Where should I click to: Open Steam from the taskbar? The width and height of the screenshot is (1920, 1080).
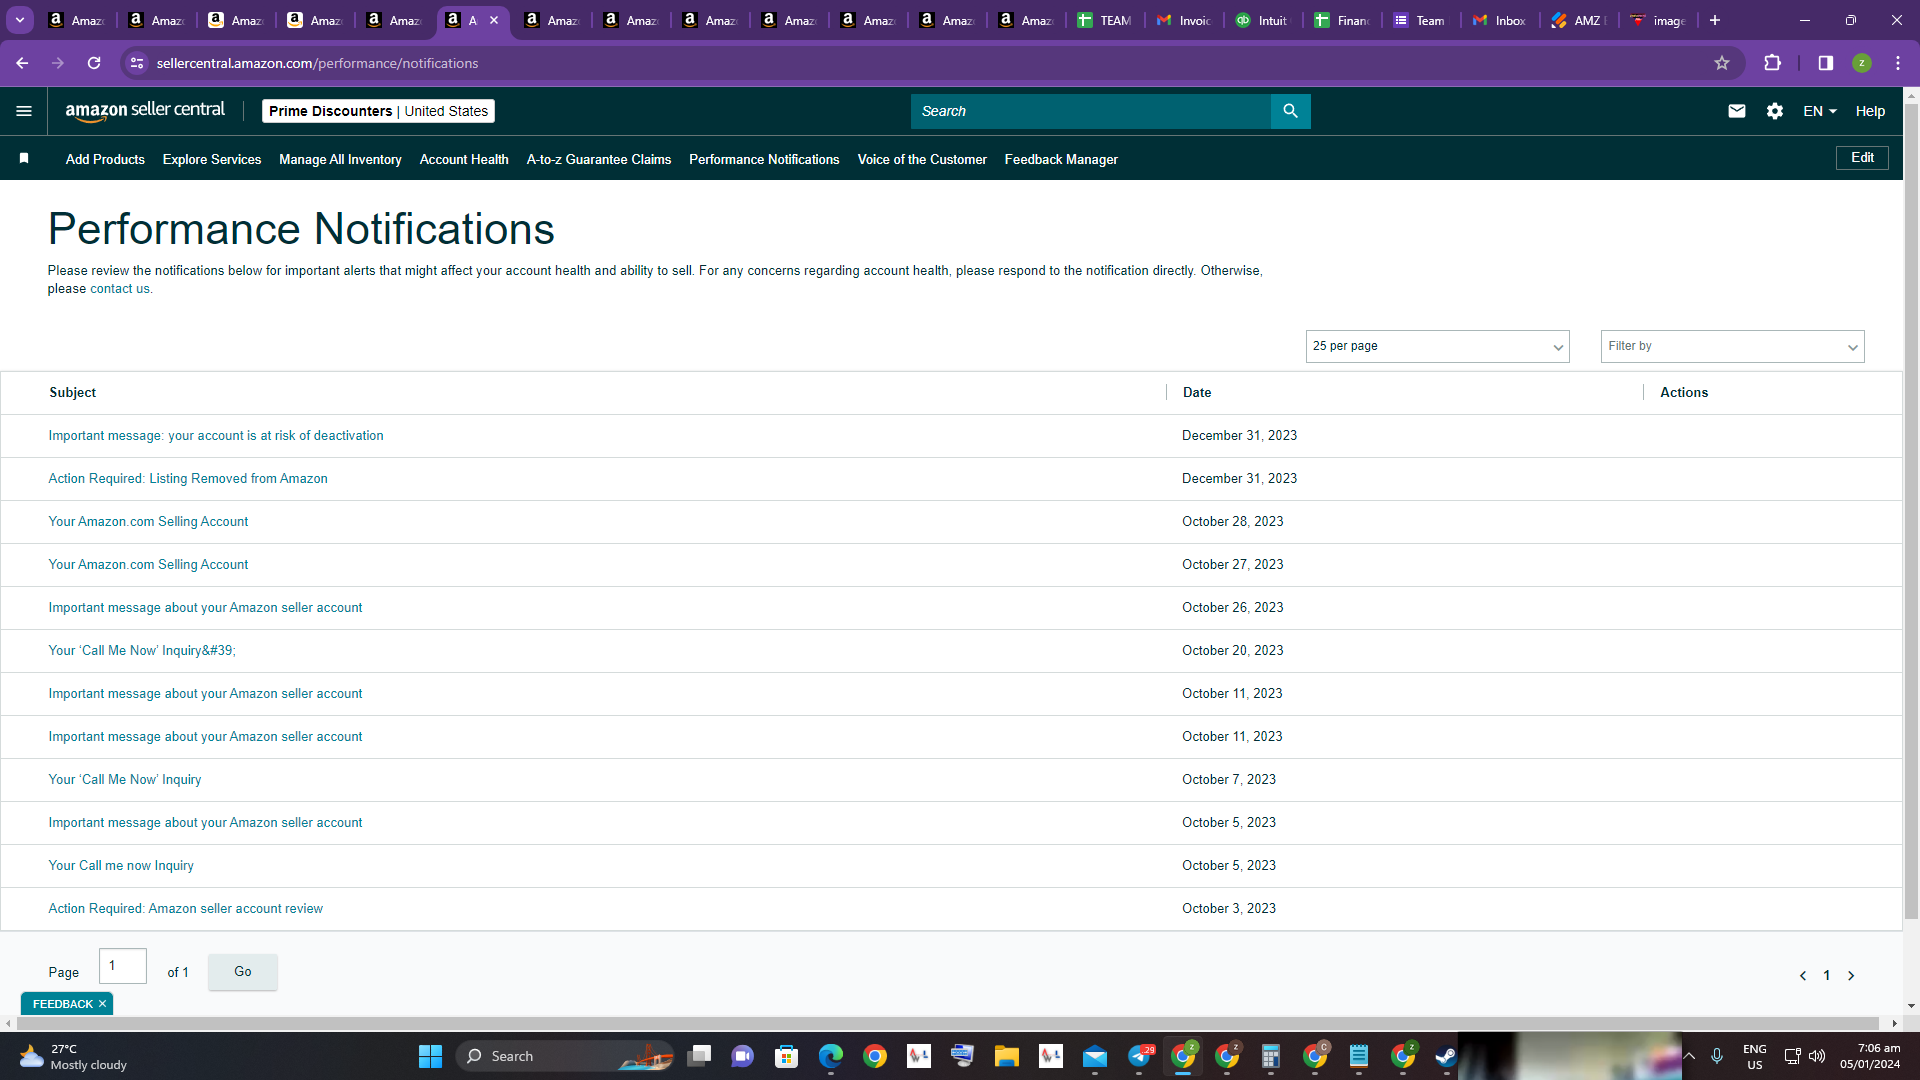click(x=1447, y=1056)
